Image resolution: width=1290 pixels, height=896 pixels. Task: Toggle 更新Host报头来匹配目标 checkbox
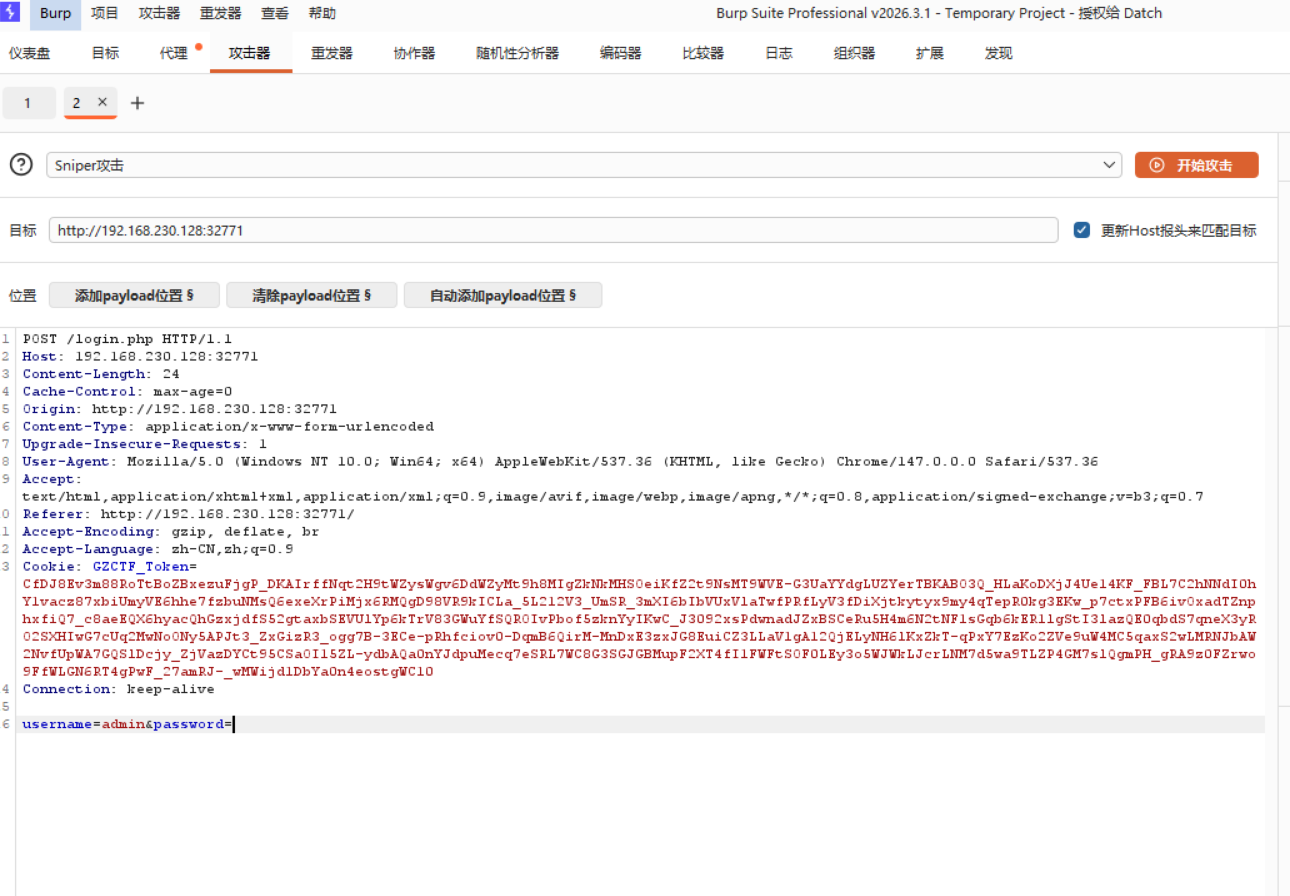(1081, 230)
